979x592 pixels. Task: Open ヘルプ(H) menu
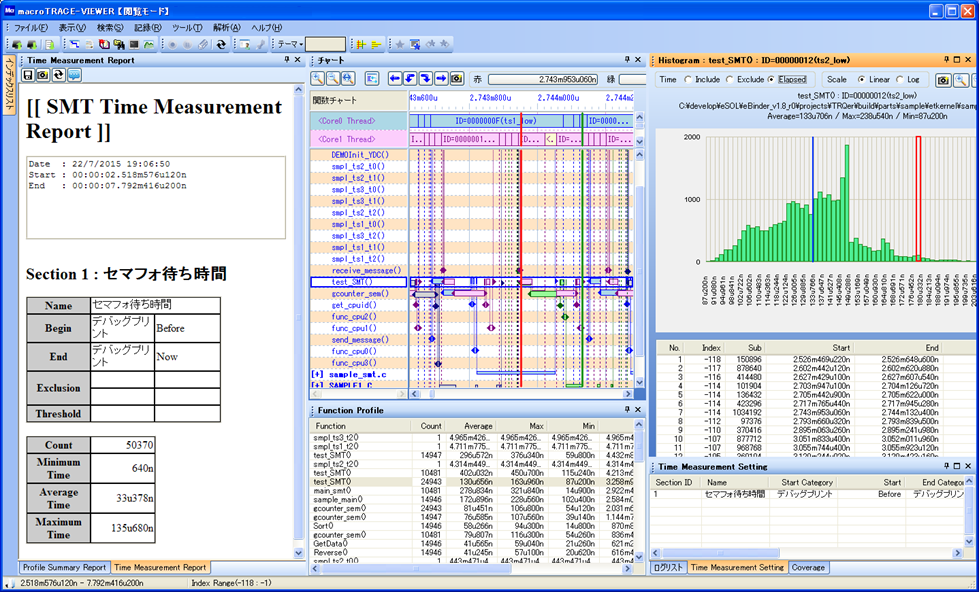click(267, 27)
